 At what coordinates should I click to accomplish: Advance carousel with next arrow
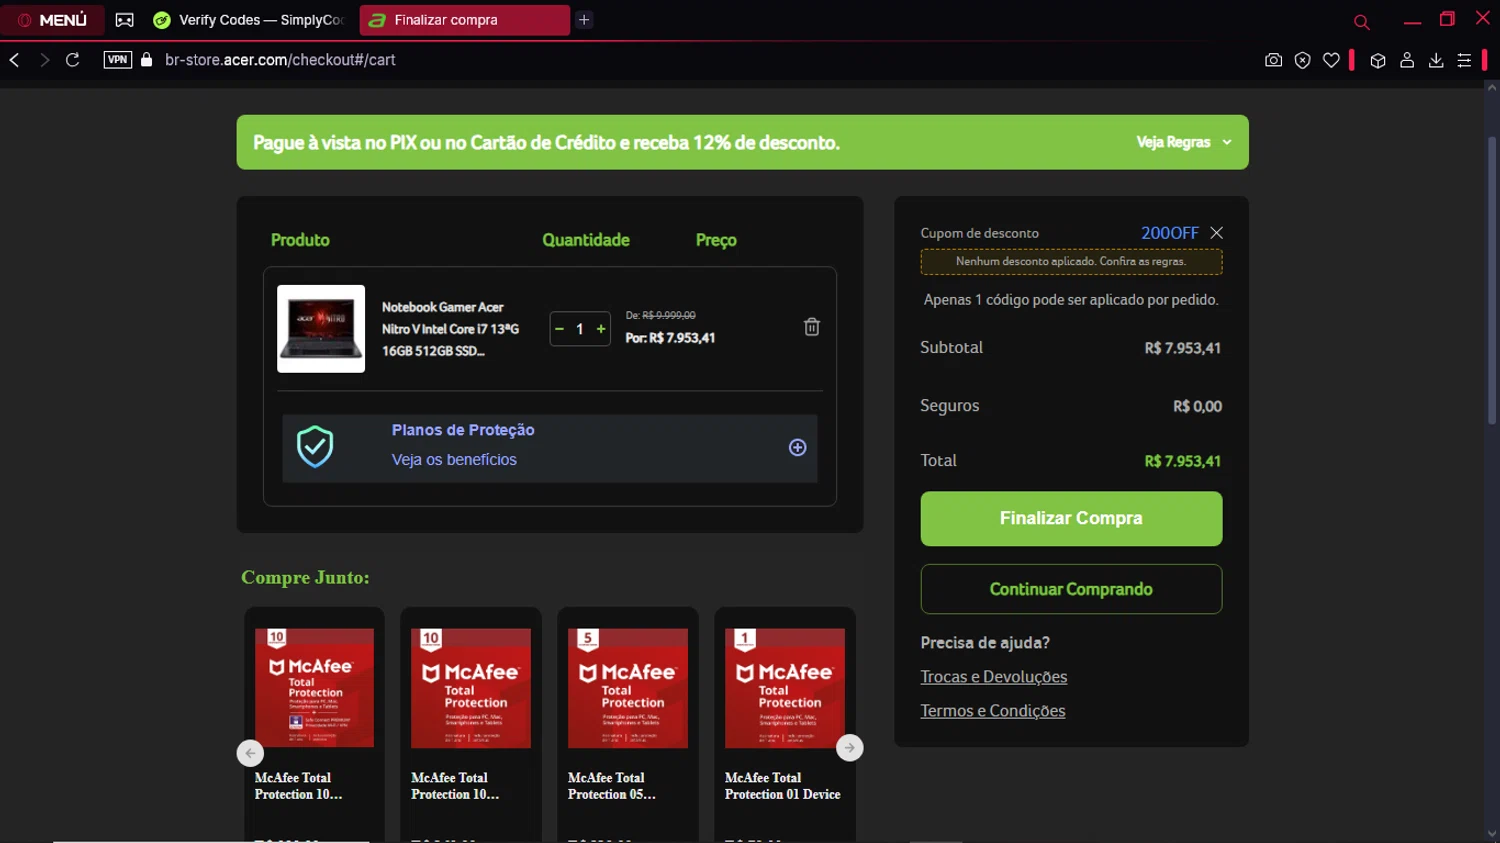(849, 748)
